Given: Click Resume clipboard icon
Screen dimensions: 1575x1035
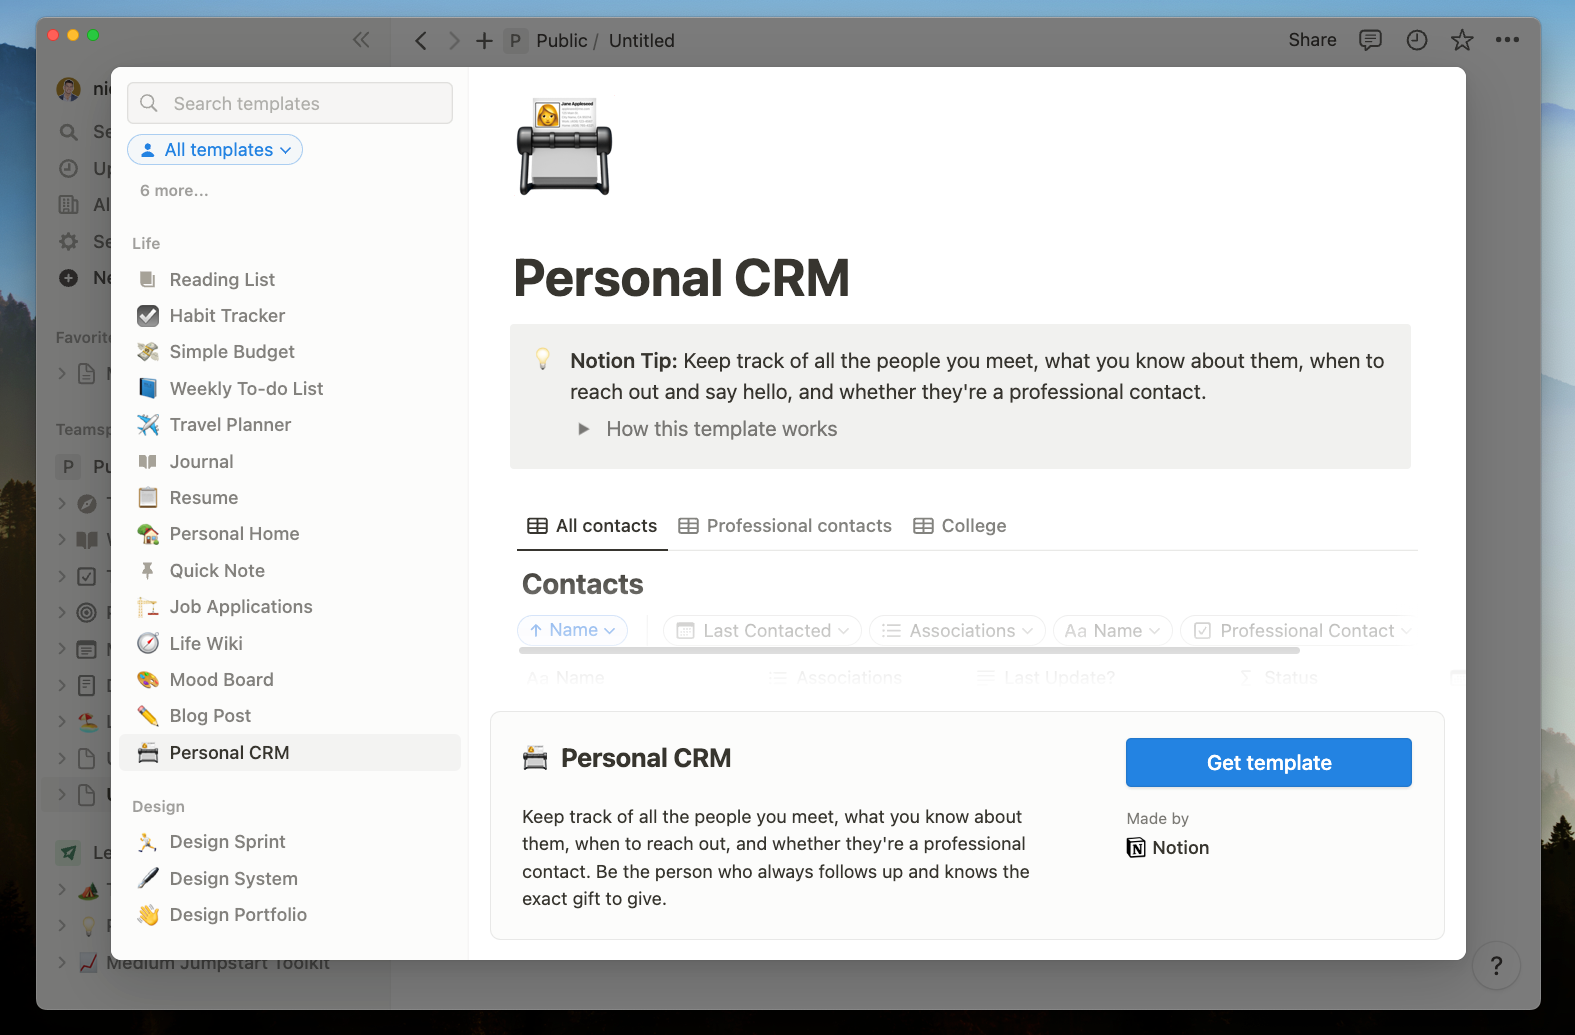Looking at the screenshot, I should click(x=148, y=497).
